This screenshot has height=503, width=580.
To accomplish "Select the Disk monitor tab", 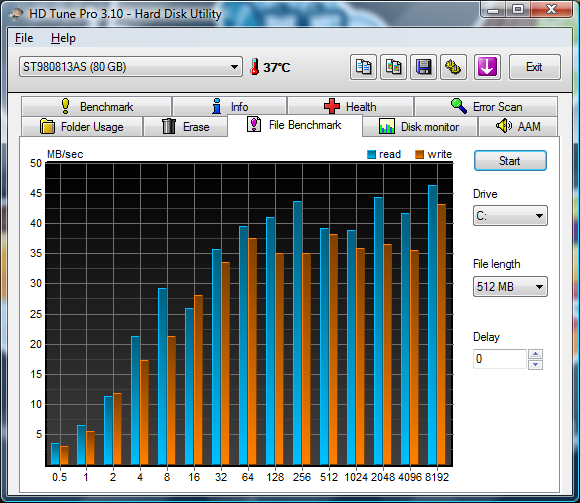I will (x=419, y=126).
